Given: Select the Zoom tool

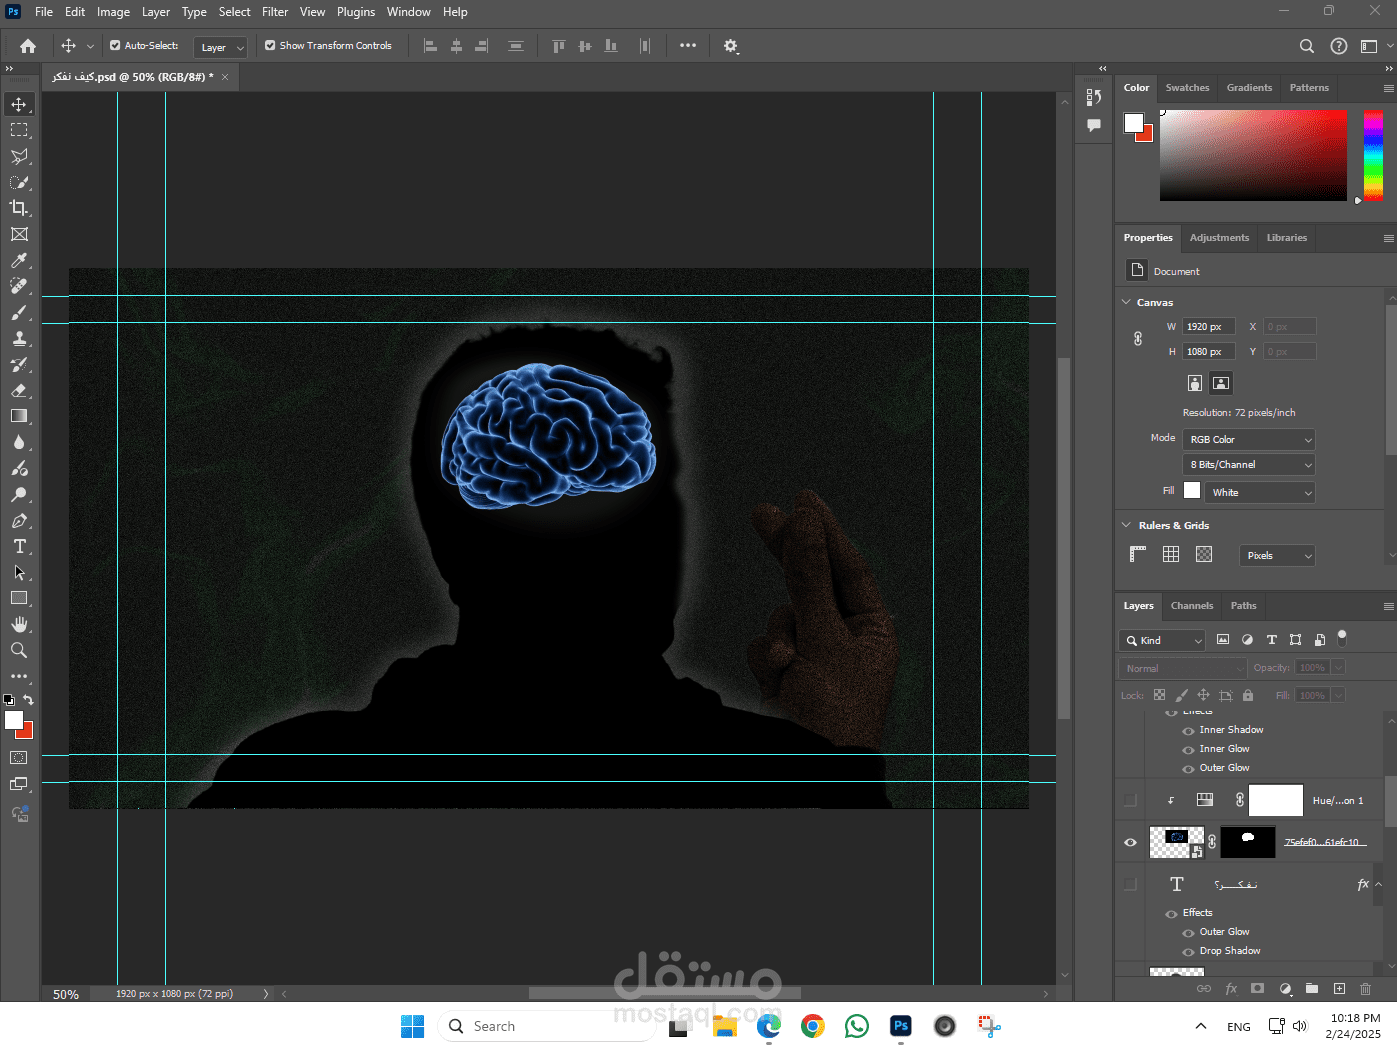Looking at the screenshot, I should pos(19,650).
